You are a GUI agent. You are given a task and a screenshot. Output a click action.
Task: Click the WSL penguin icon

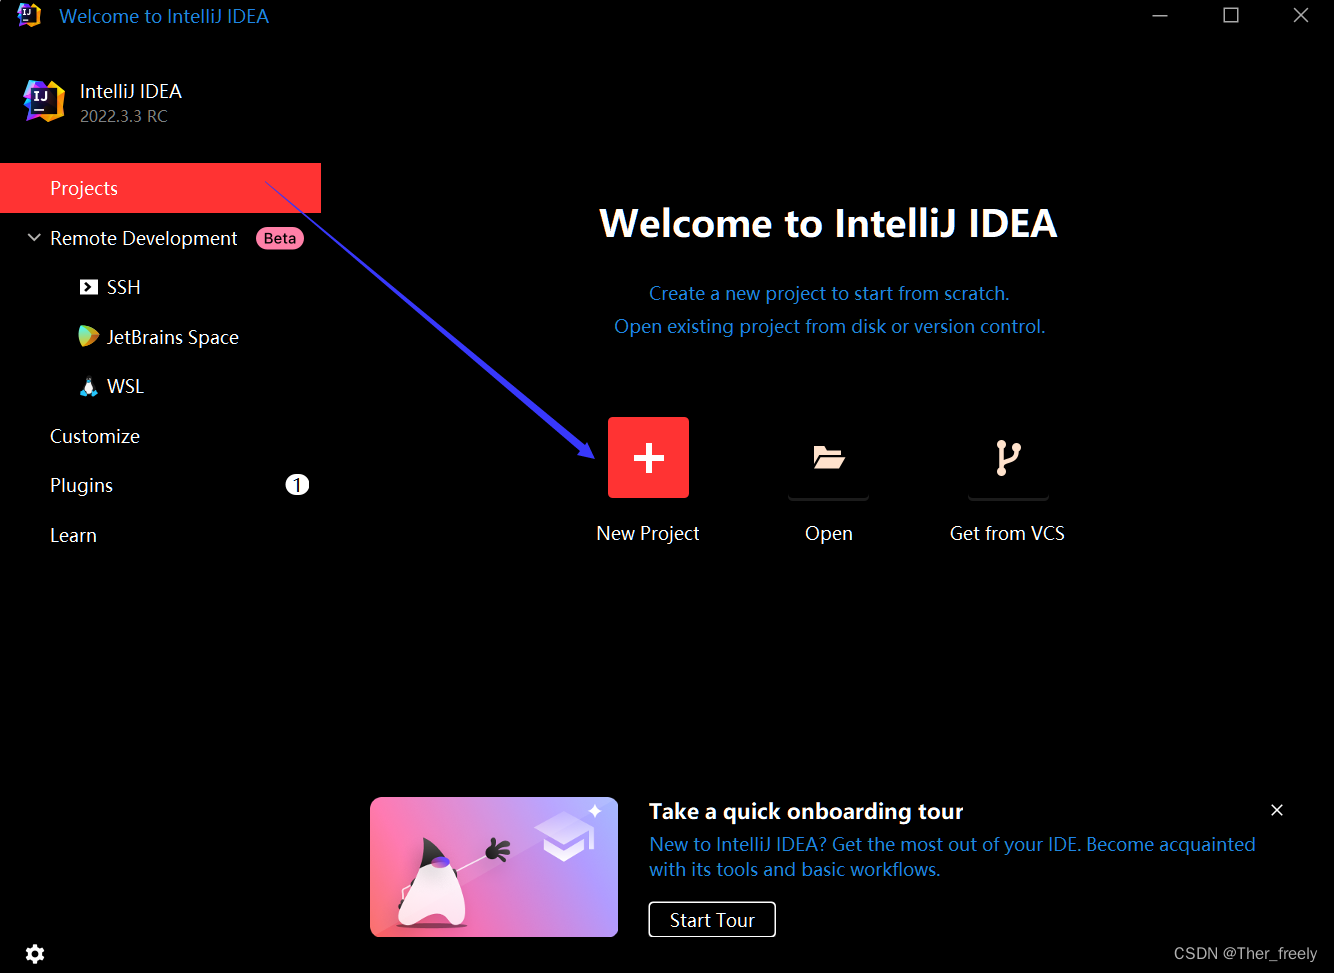89,386
